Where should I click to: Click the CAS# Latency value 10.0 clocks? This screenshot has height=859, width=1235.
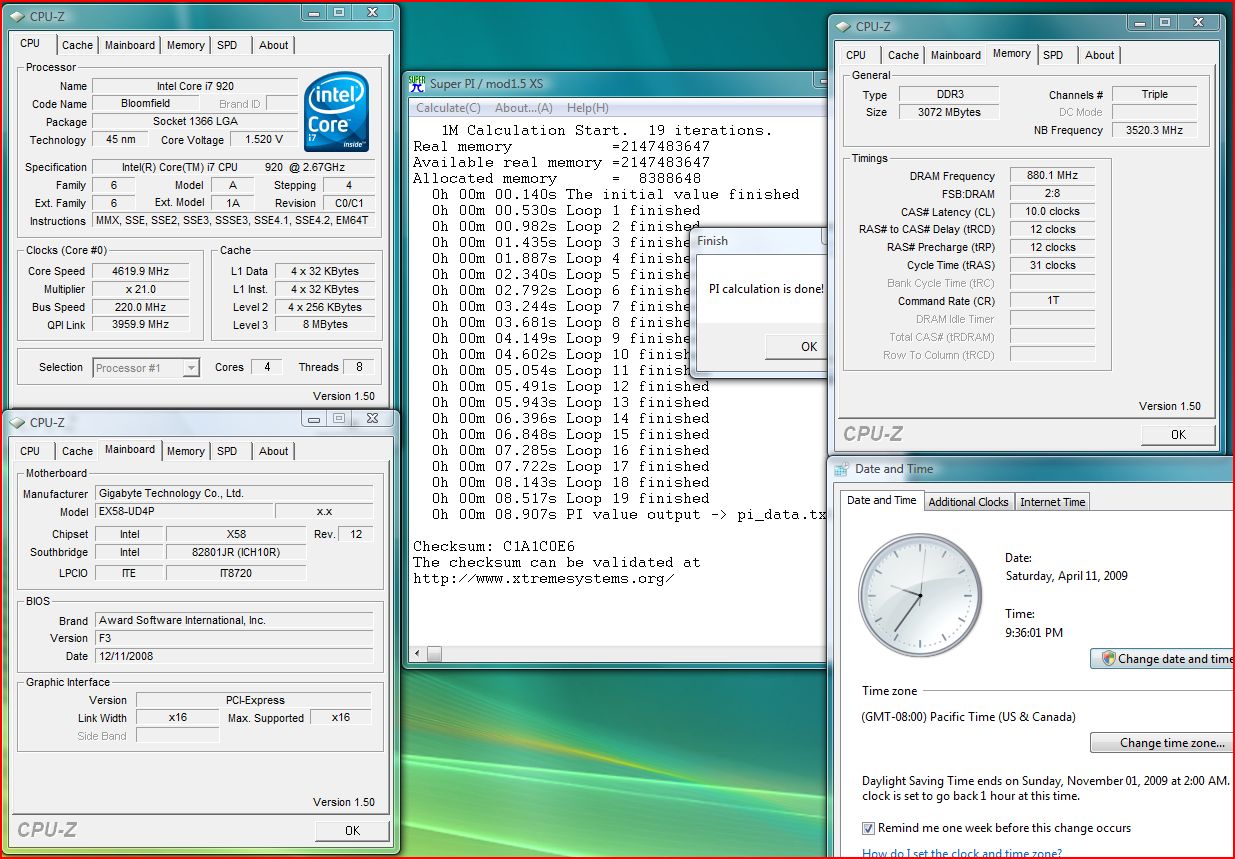(1052, 212)
